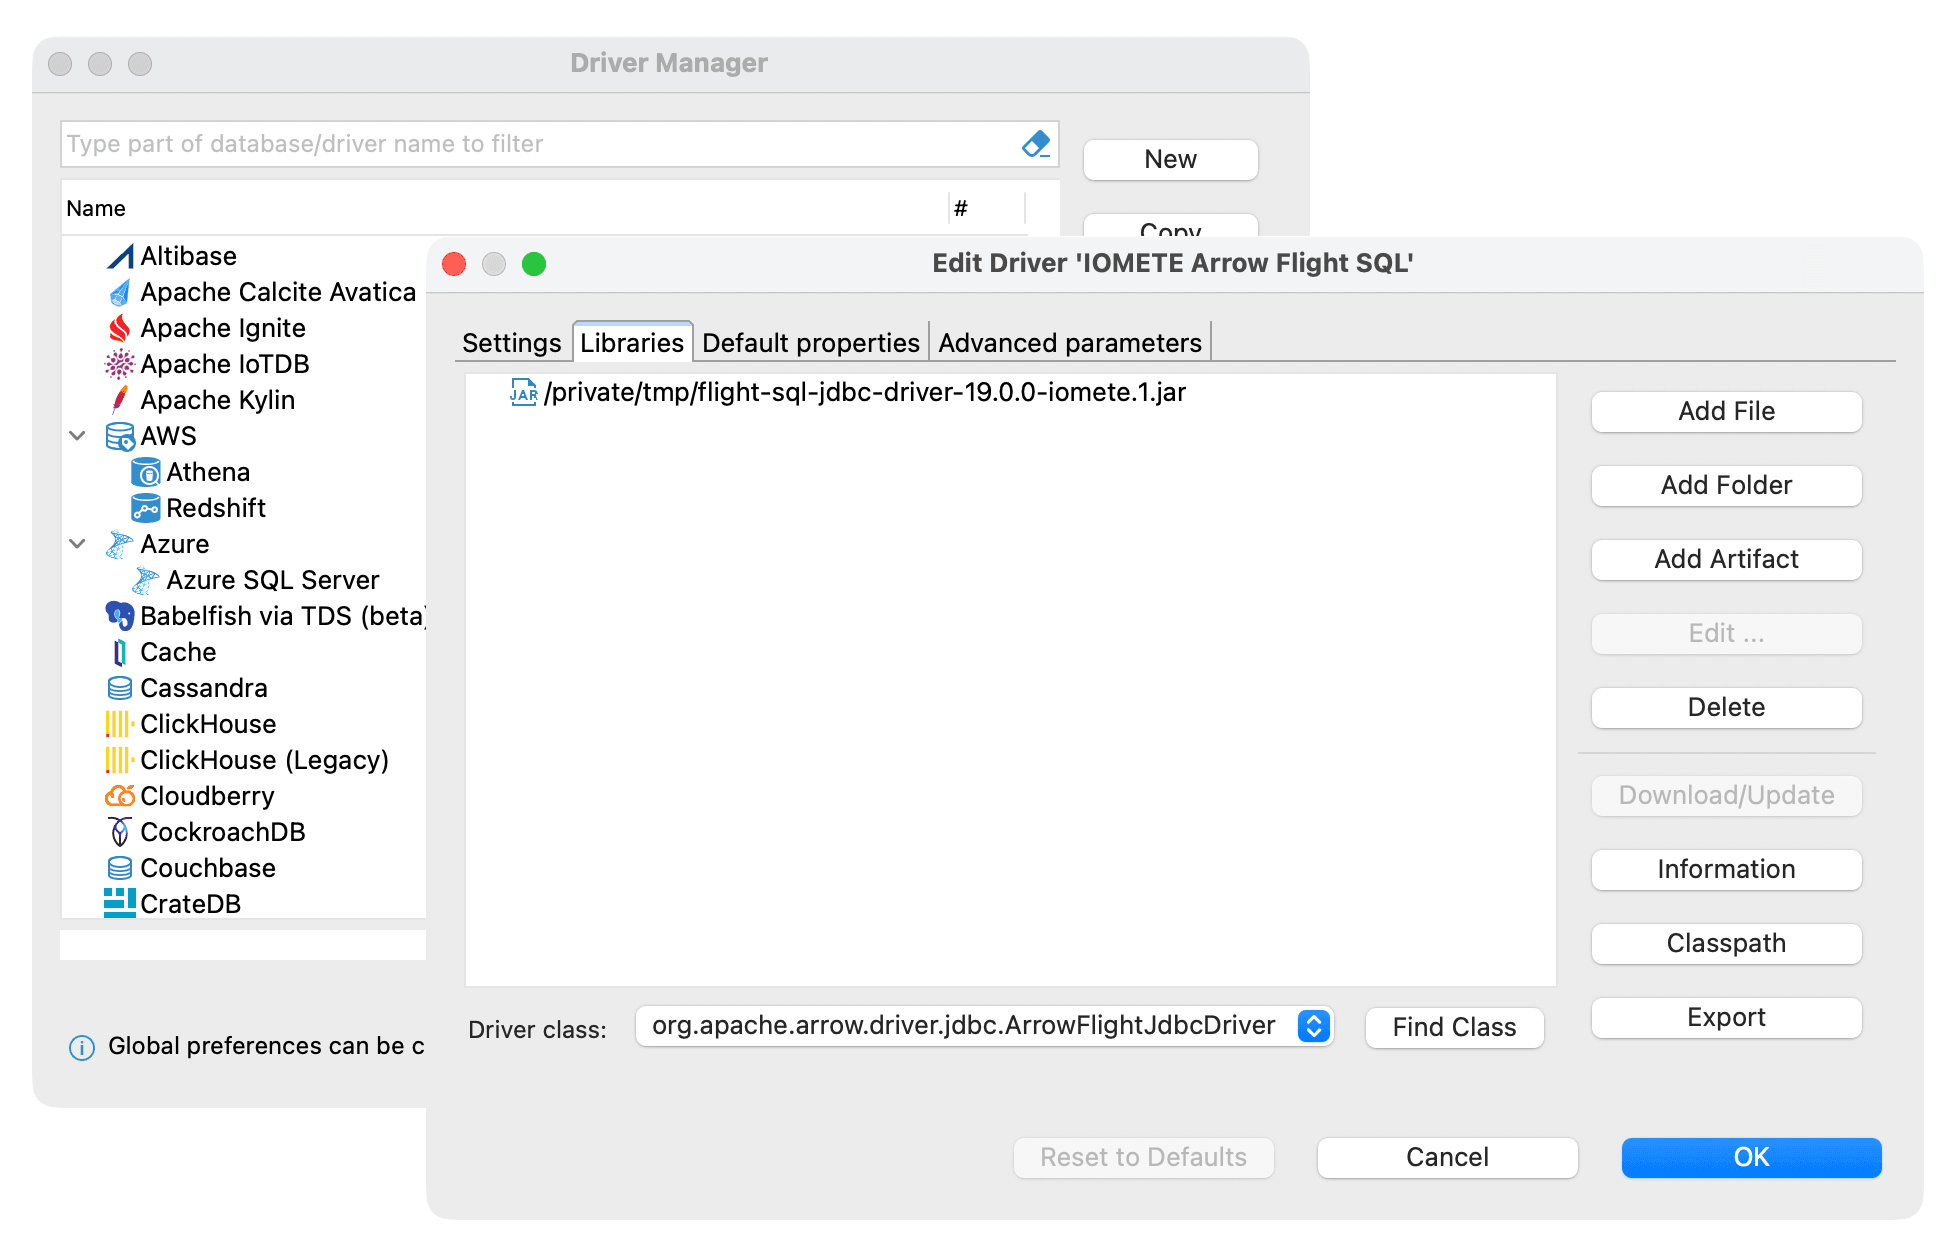Screen dimensions: 1958x1254
Task: Select CockroachDB in driver list
Action: [x=223, y=833]
